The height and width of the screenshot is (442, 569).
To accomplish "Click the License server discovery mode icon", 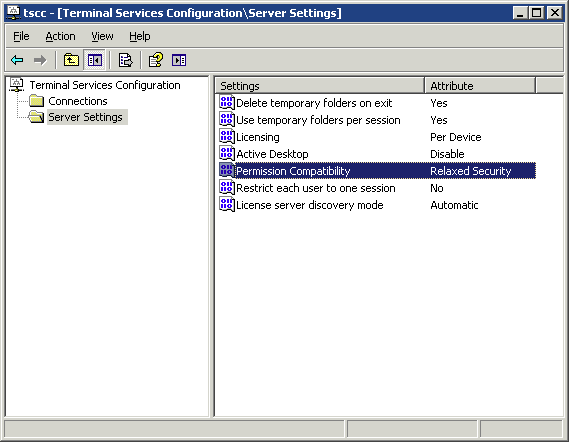I will (227, 205).
